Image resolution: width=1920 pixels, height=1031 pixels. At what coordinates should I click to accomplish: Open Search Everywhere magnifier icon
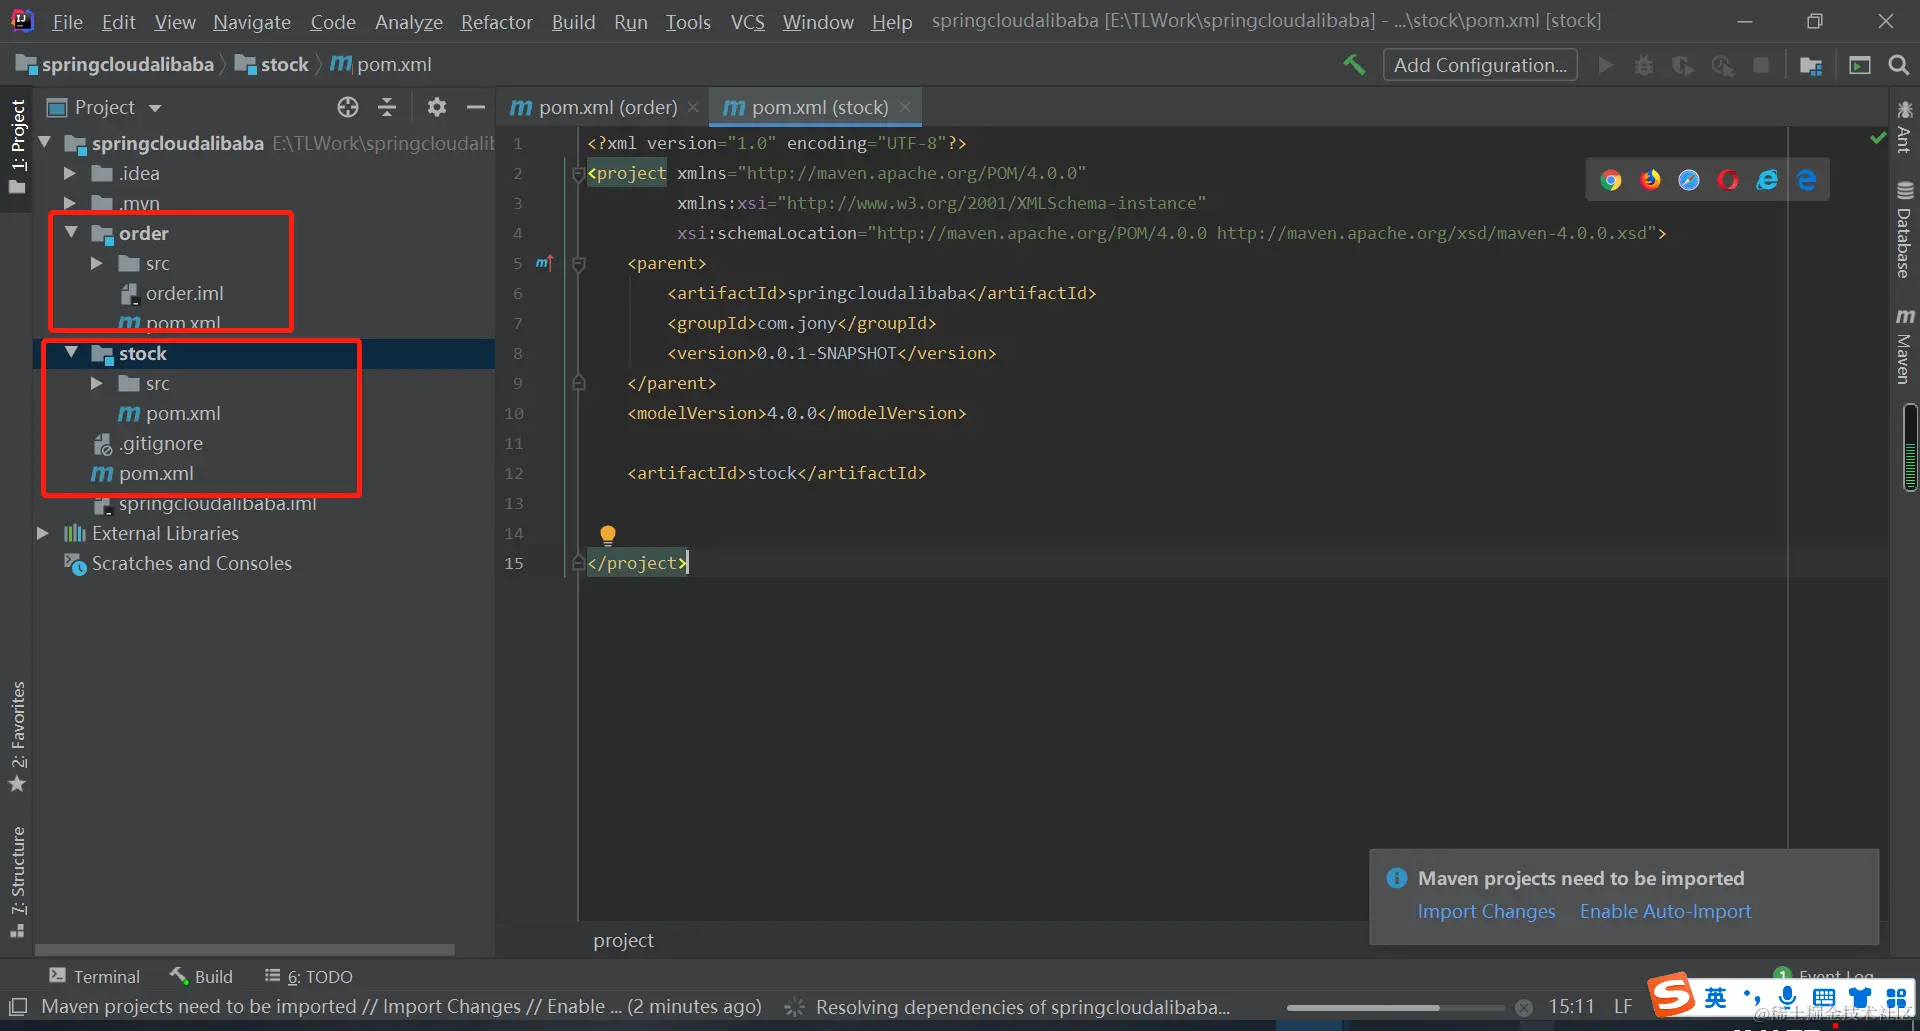(1898, 65)
